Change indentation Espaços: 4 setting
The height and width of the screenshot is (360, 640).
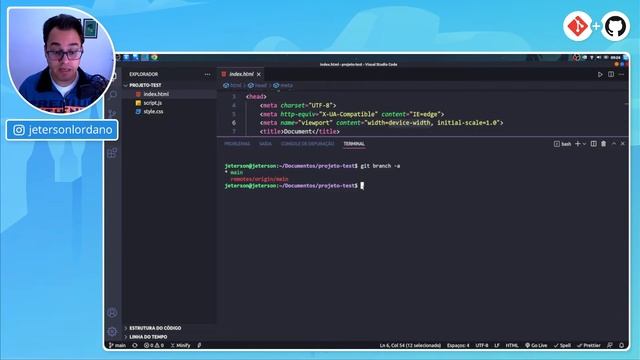[458, 345]
